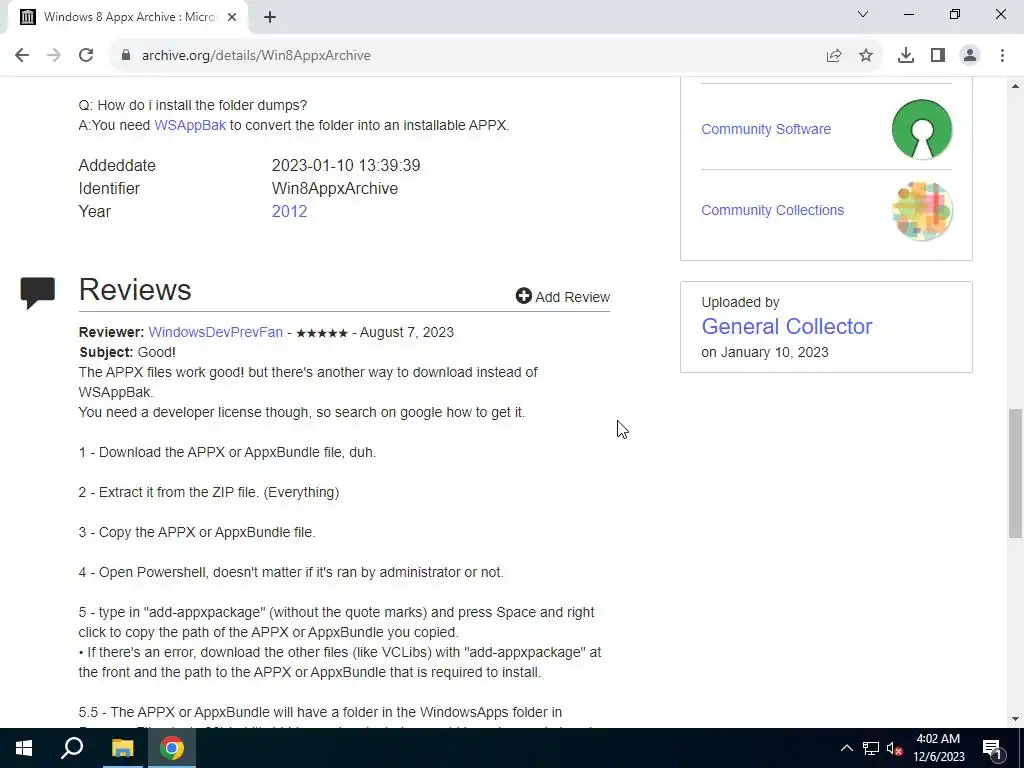Reload the archive.org page

[x=86, y=56]
